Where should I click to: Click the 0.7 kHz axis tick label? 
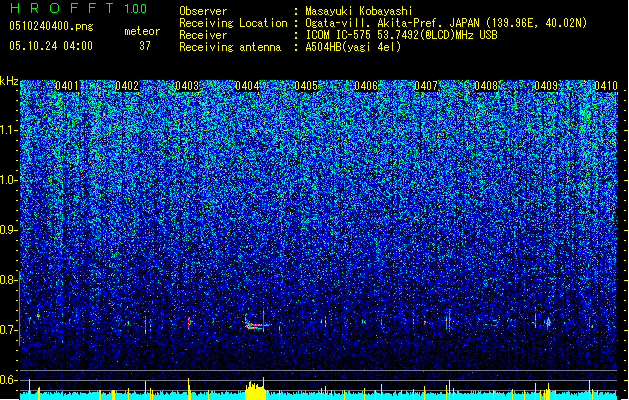(9, 330)
